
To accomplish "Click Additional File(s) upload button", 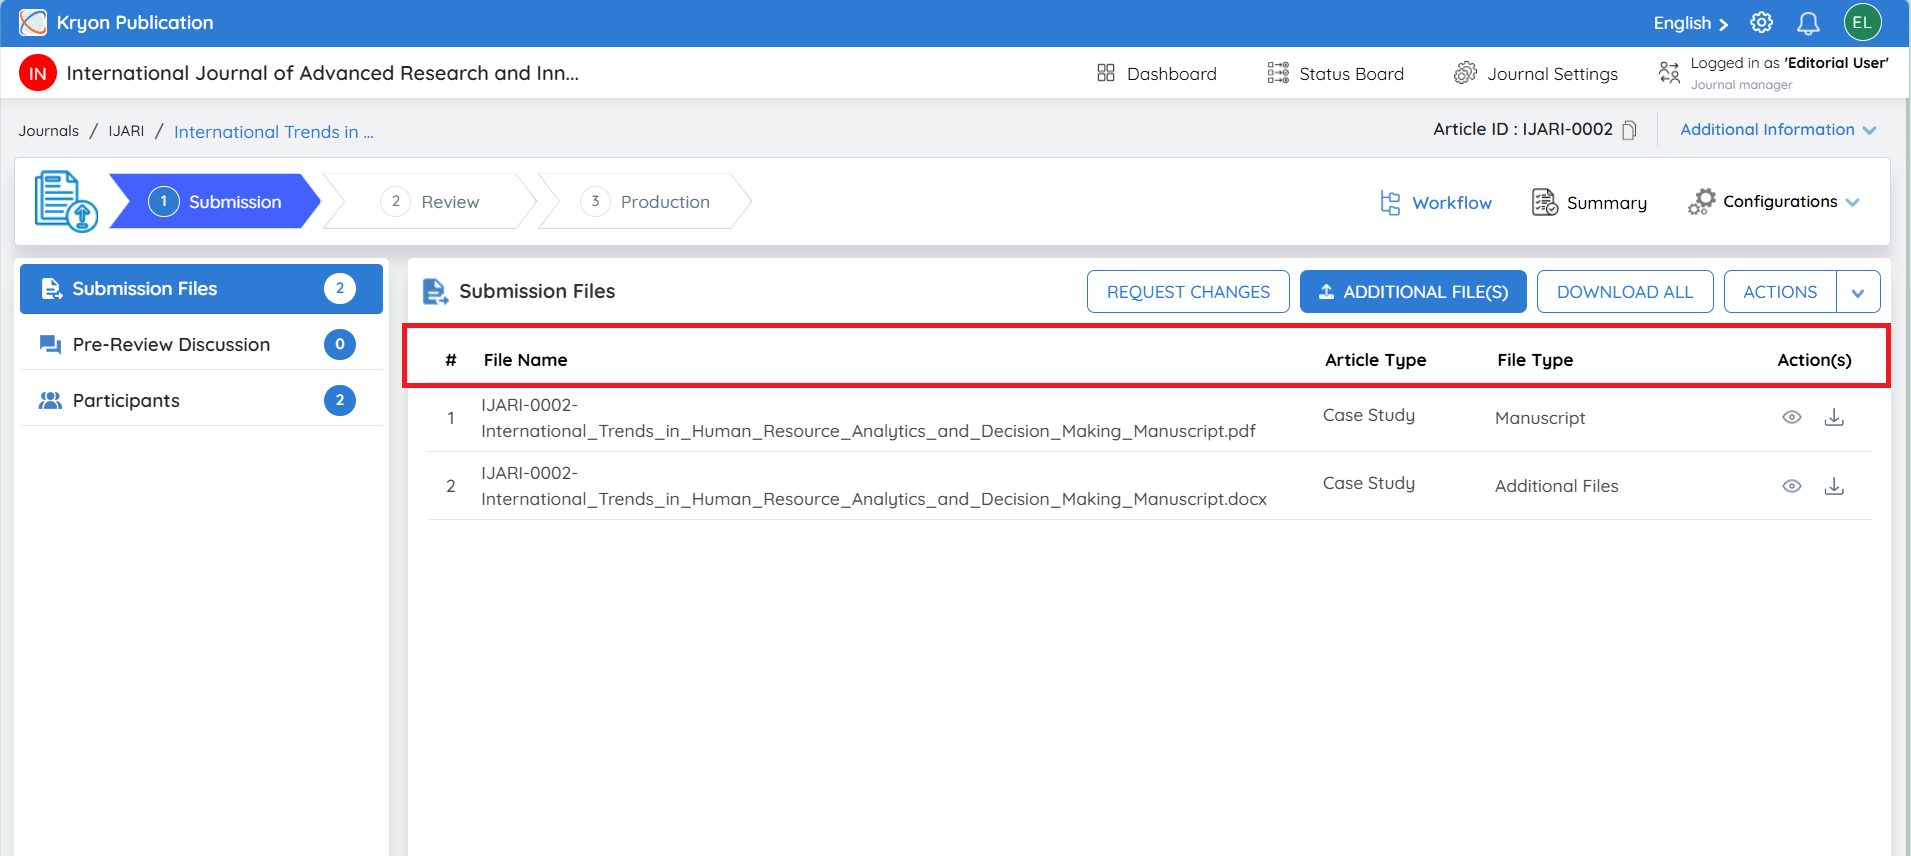I will click(1413, 292).
